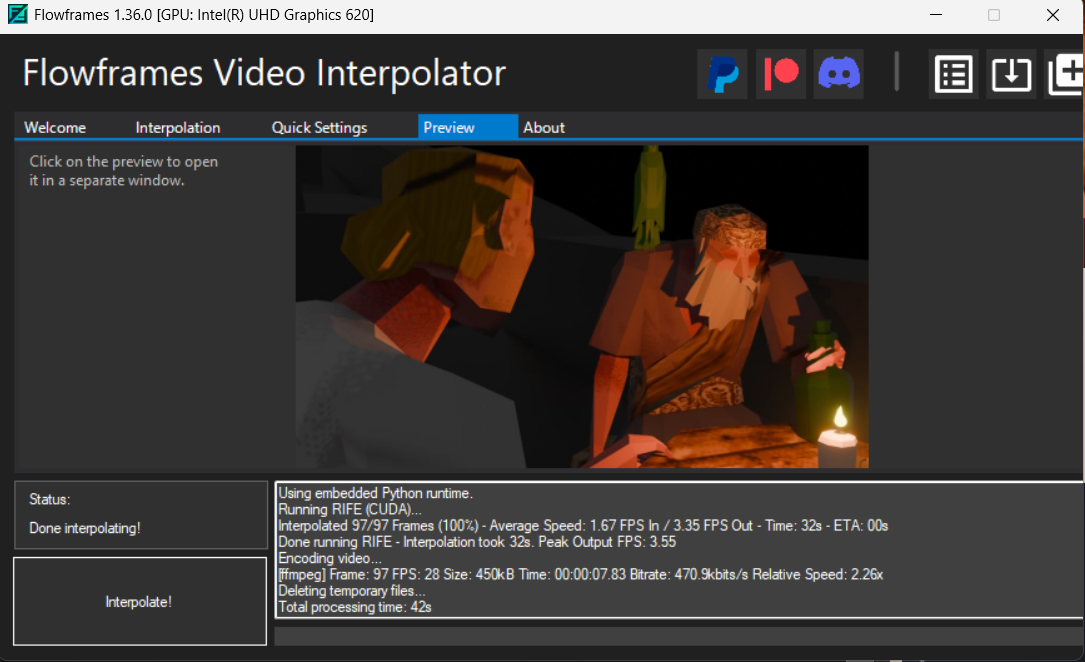Minimize the Flowframes window
Viewport: 1085px width, 662px height.
[936, 15]
